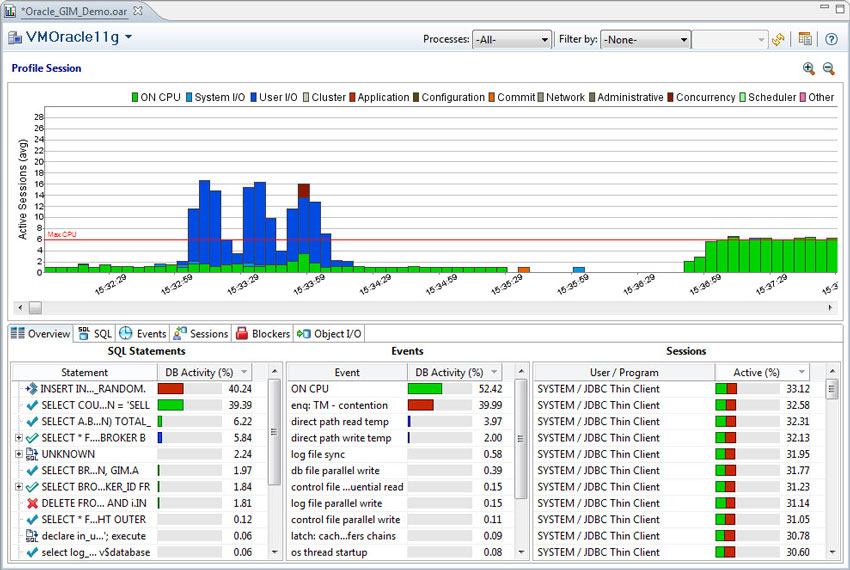
Task: Expand the SELECT * F...BROKER B row
Action: coord(18,437)
